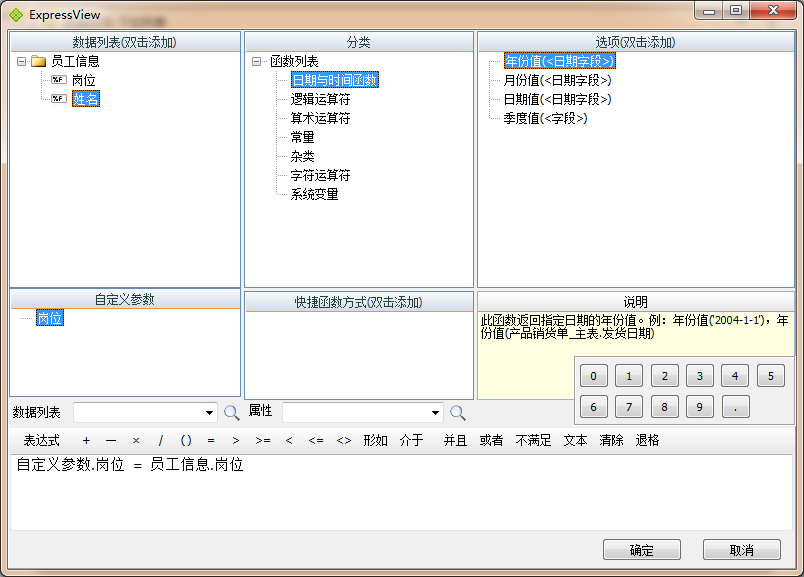This screenshot has height=577, width=804.
Task: Click 文本 in expression toolbar
Action: click(x=575, y=440)
